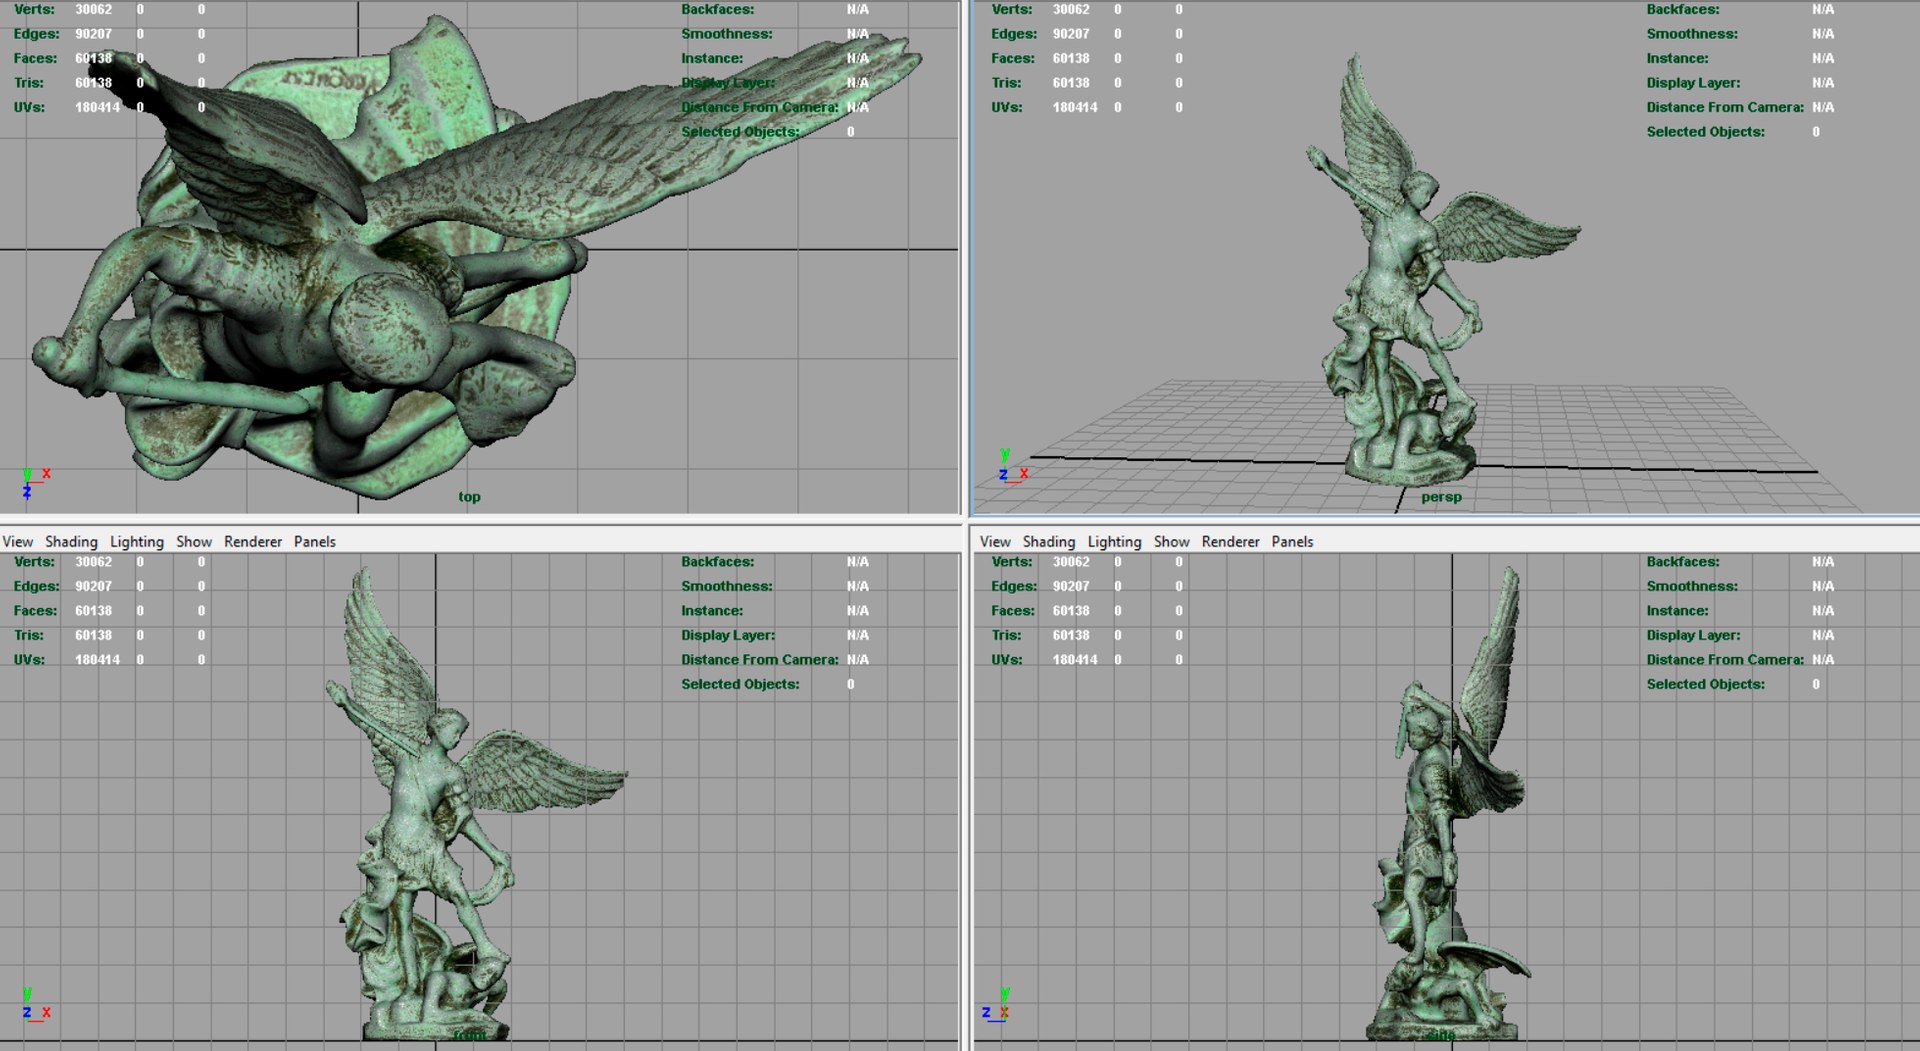Open View menu of the side viewport panel

(x=995, y=541)
